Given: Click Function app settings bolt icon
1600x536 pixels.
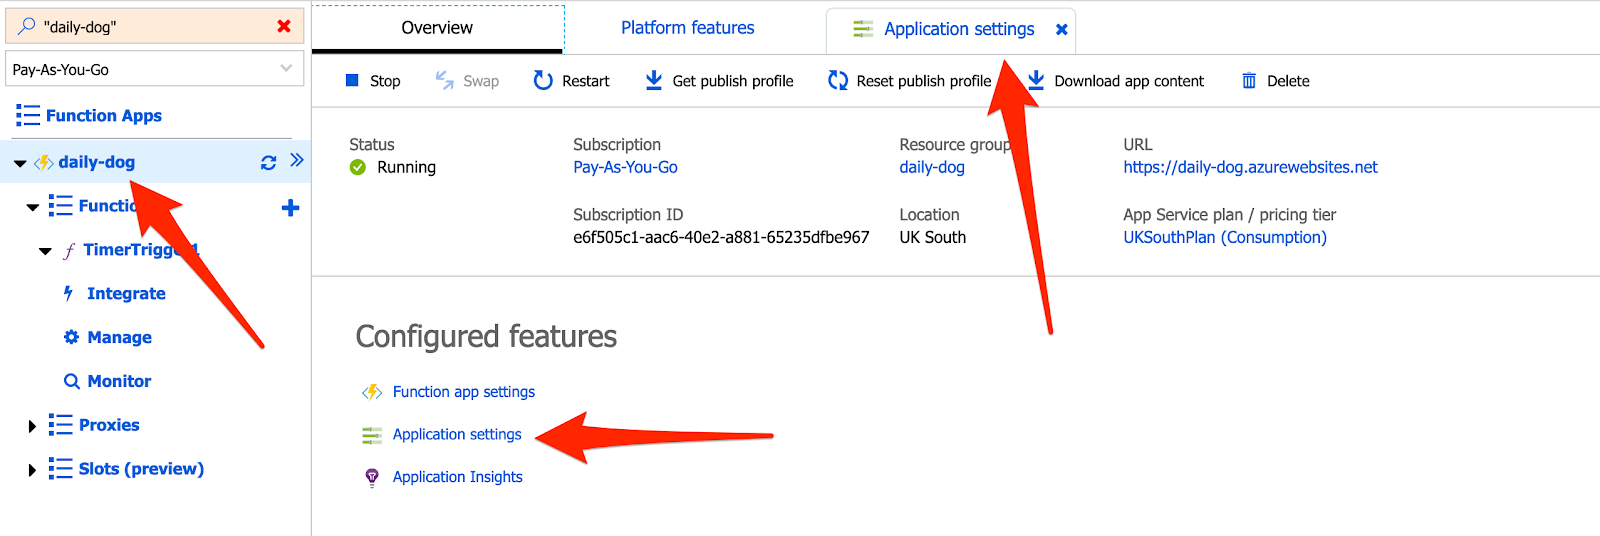Looking at the screenshot, I should pyautogui.click(x=372, y=392).
